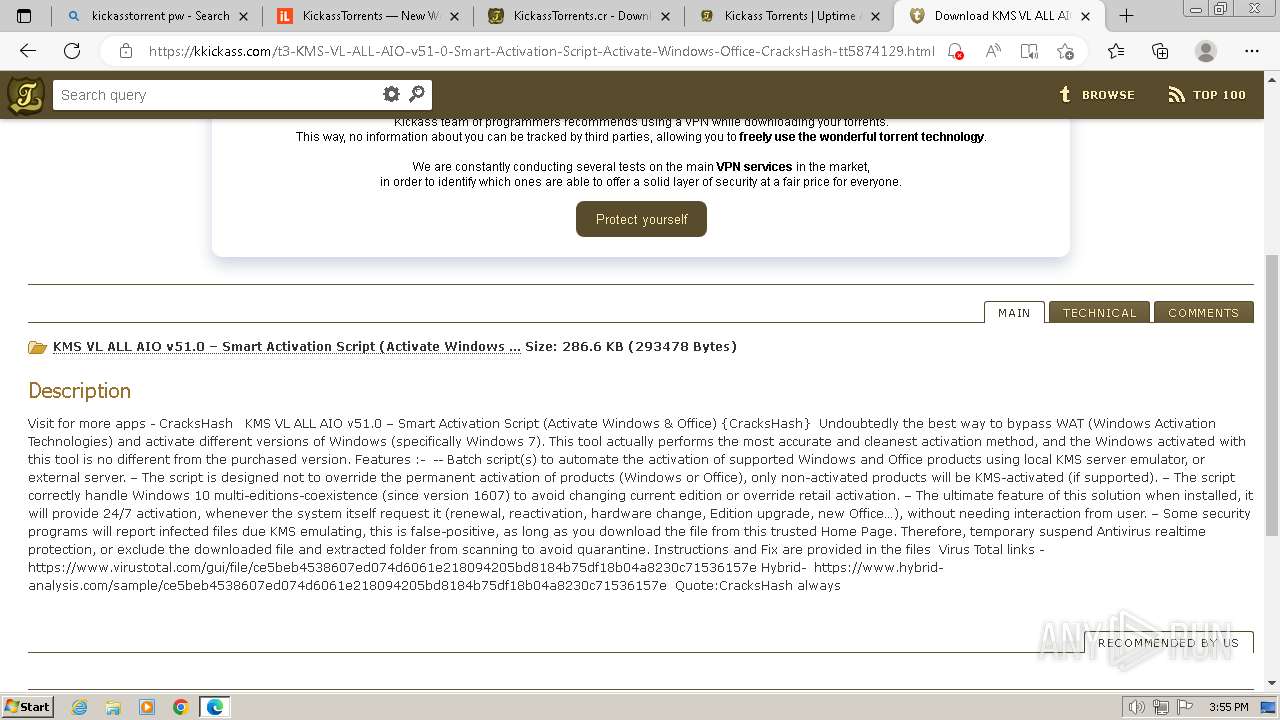Submit search with magnifier icon
This screenshot has height=720, width=1280.
[417, 94]
